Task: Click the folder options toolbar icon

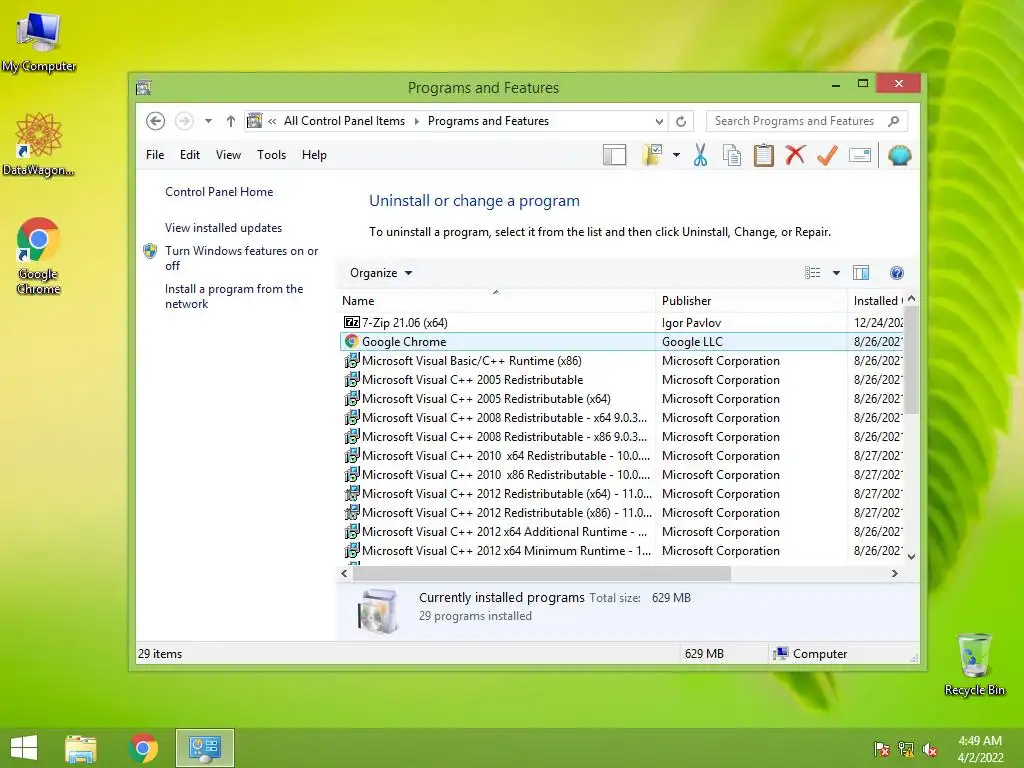Action: 652,155
